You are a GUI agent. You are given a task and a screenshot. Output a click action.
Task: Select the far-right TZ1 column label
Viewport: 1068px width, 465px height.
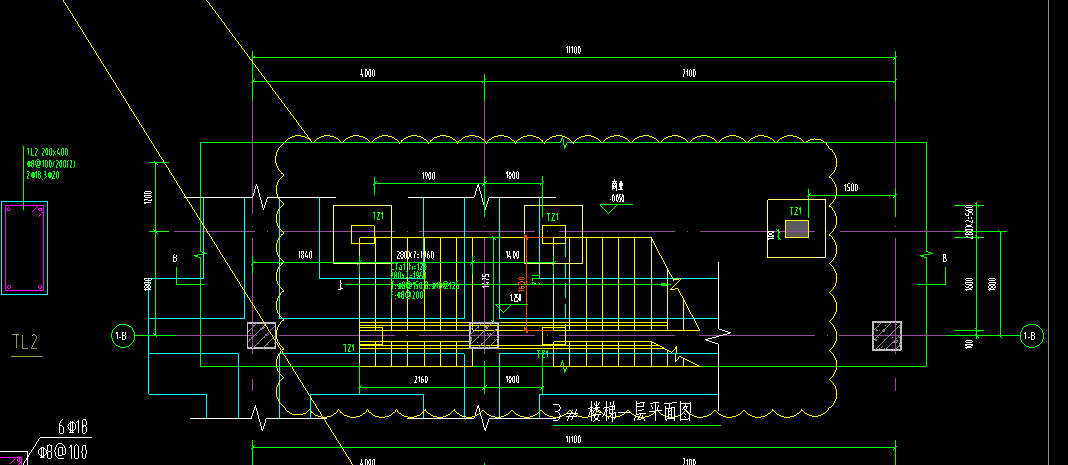795,212
